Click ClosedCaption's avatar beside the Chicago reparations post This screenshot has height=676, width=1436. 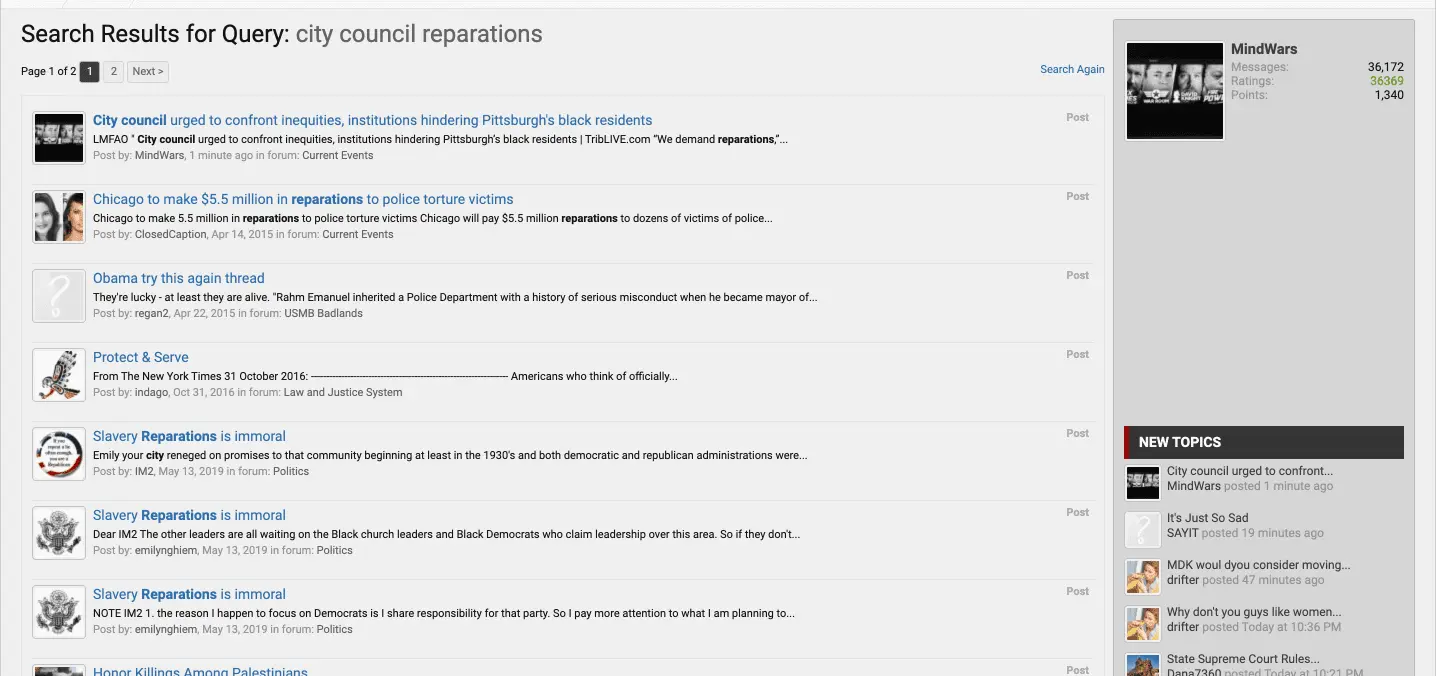pyautogui.click(x=59, y=217)
